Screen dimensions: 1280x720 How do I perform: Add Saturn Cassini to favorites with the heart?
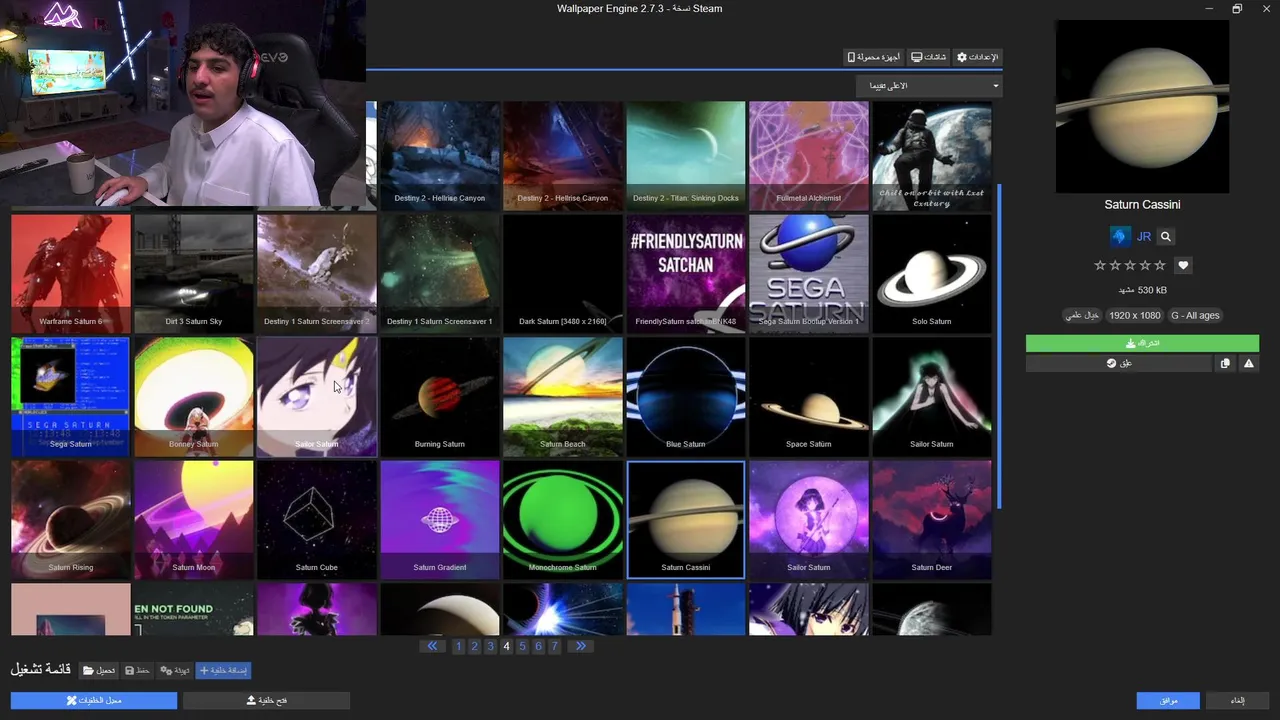point(1184,265)
